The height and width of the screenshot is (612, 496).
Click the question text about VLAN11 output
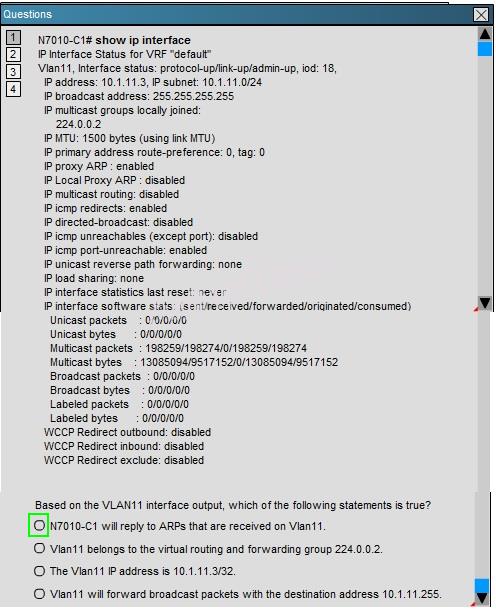(233, 505)
